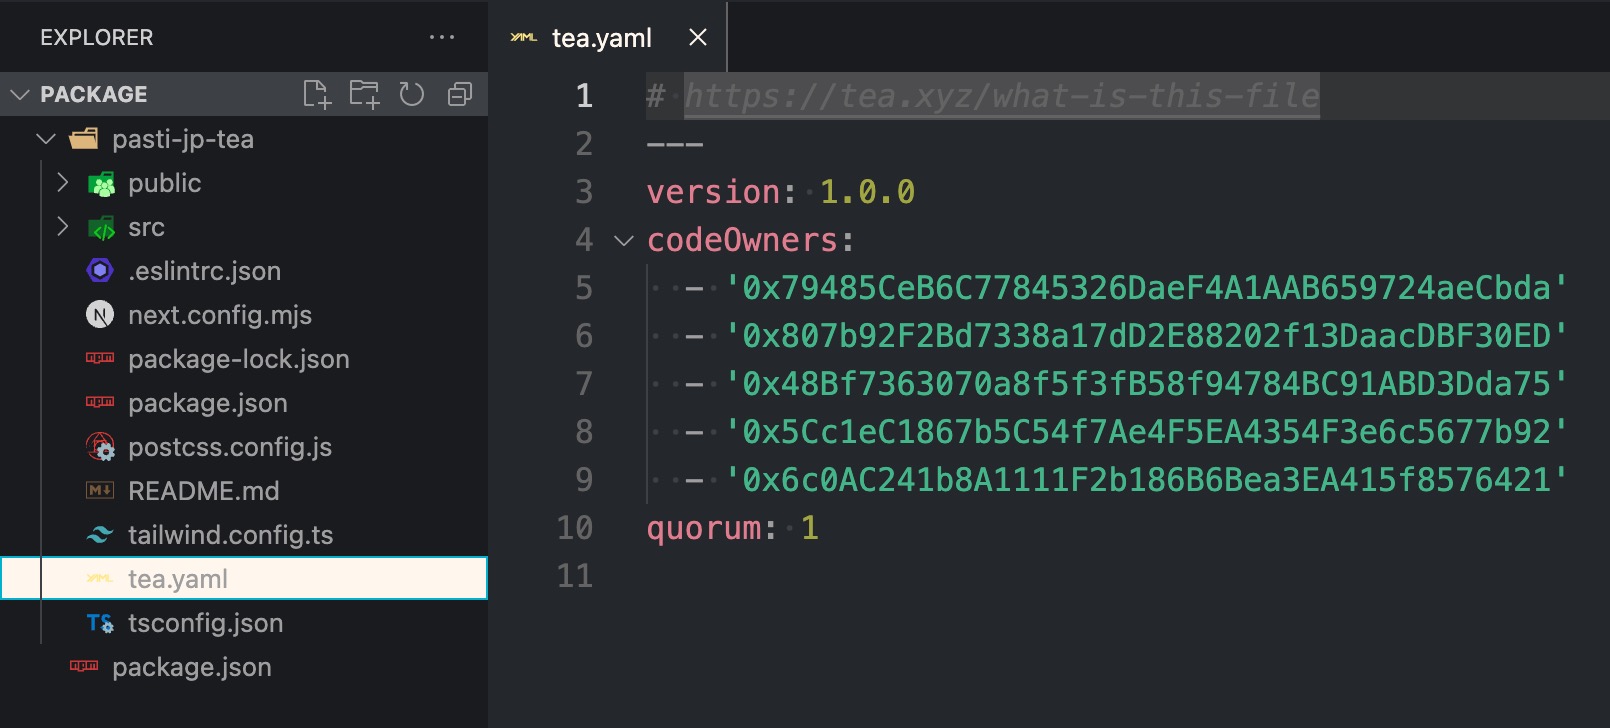
Task: Follow the tea.xyz what-is-this-file link
Action: (x=1002, y=96)
